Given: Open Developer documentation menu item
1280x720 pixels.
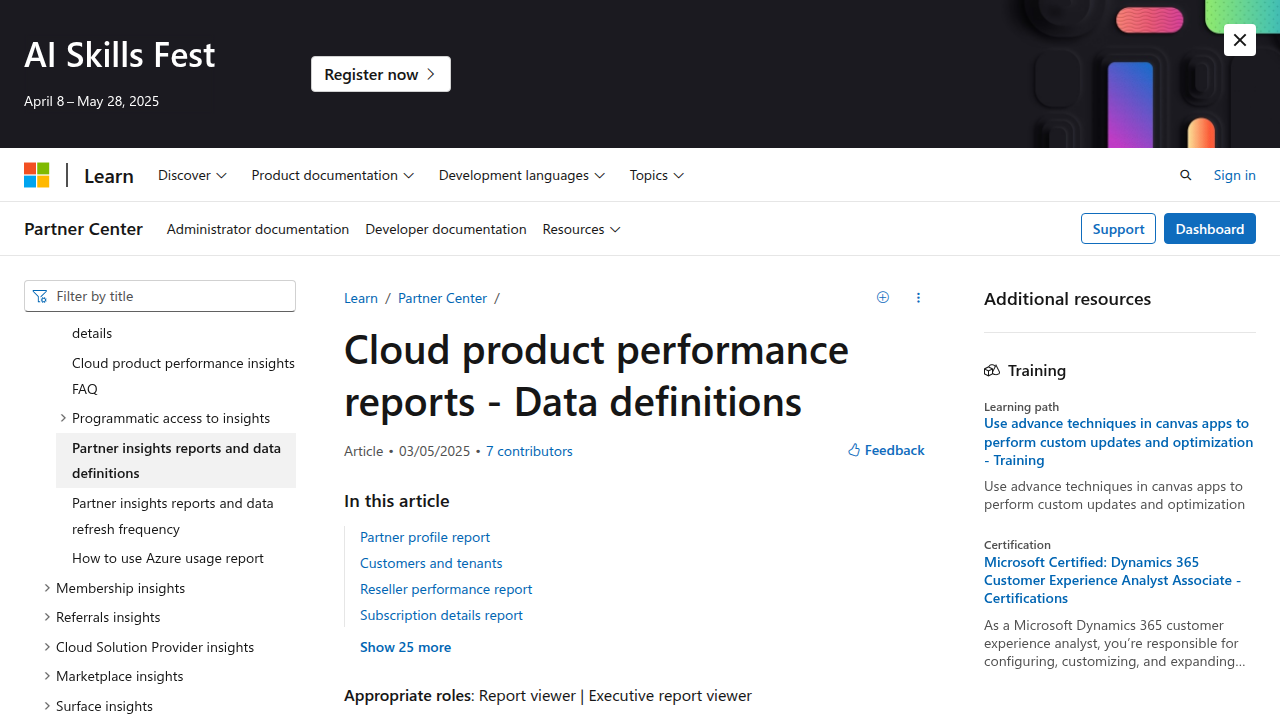Looking at the screenshot, I should pyautogui.click(x=446, y=229).
